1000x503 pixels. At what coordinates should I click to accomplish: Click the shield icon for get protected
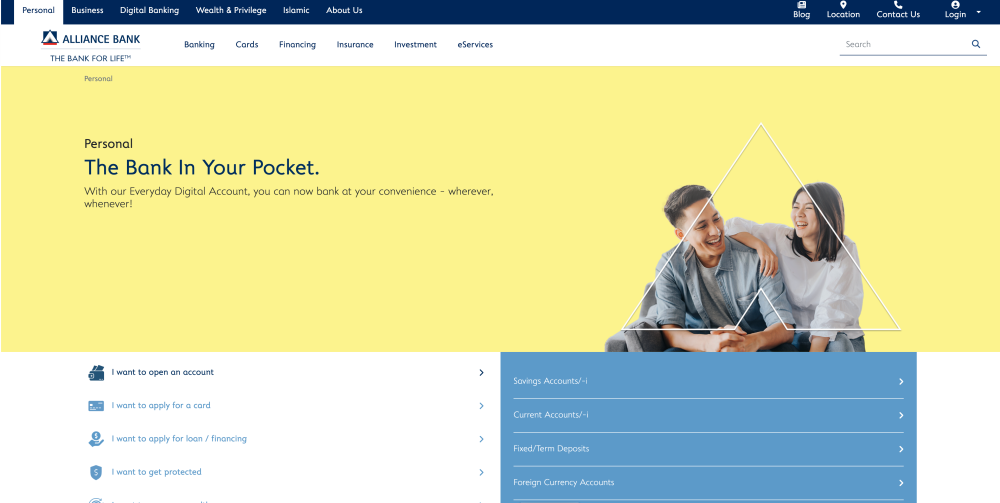96,472
